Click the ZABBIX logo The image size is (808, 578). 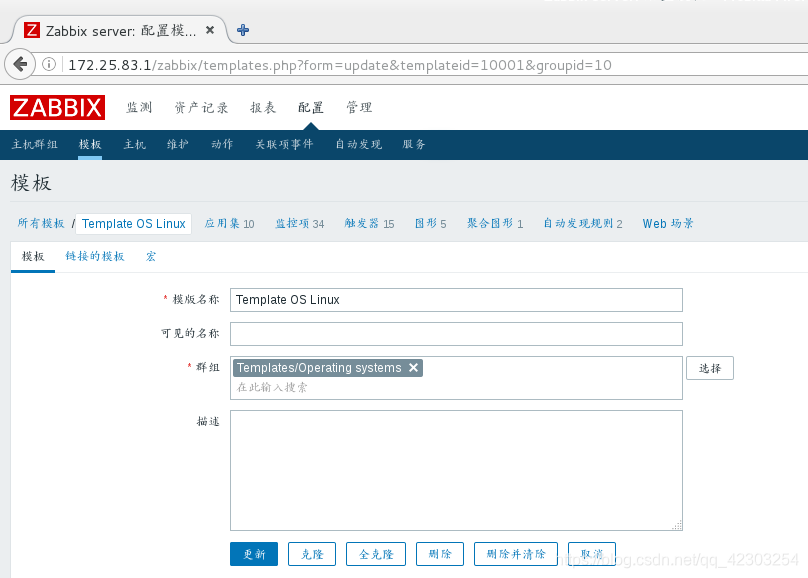tap(58, 108)
